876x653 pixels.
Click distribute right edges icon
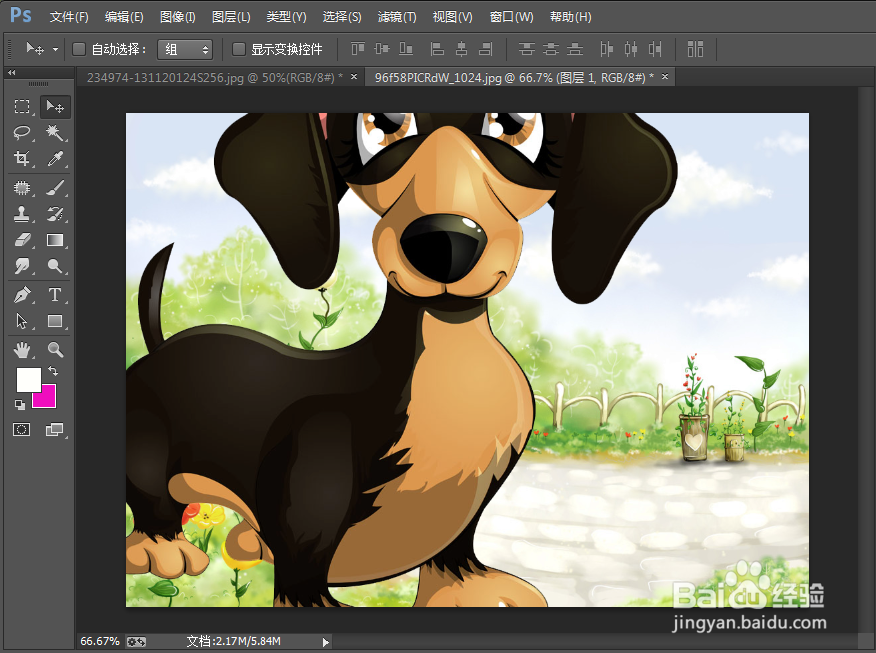pos(655,49)
